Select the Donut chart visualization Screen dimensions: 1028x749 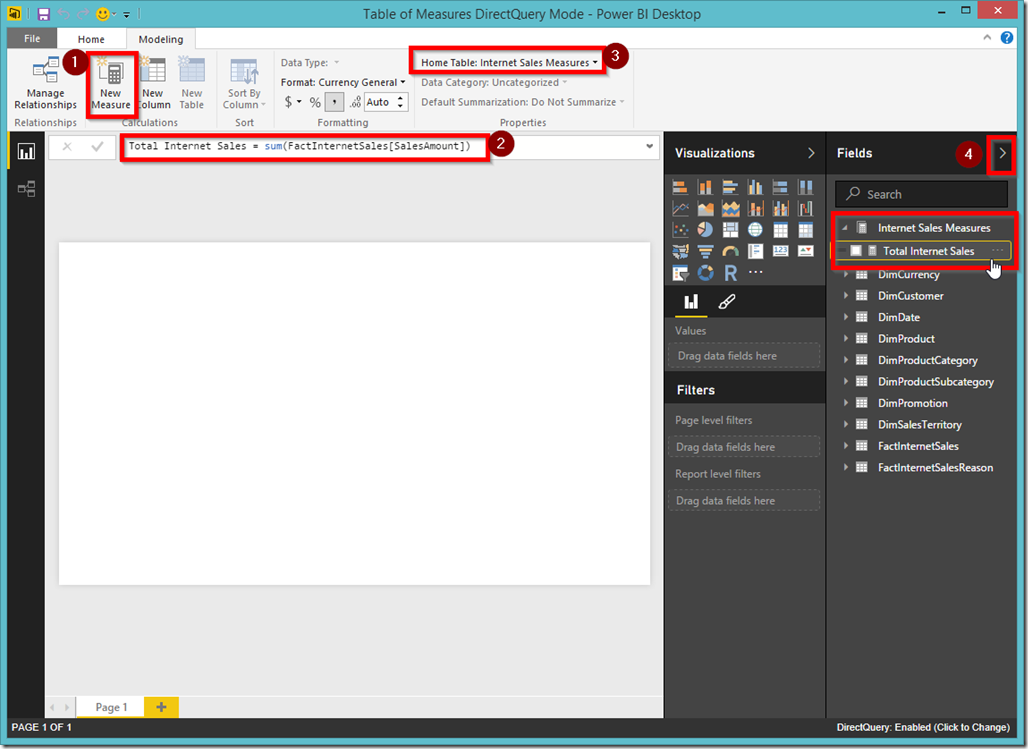click(x=705, y=273)
